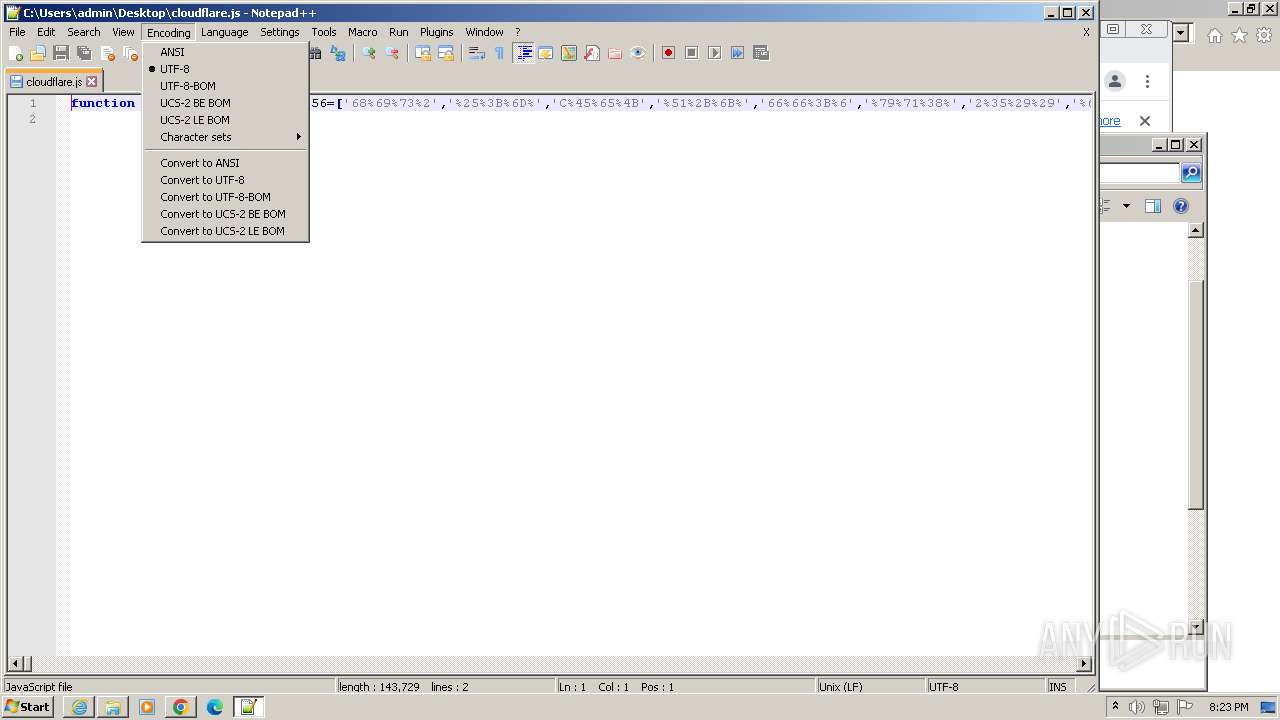This screenshot has width=1280, height=720.
Task: Click the INS status bar indicator
Action: pos(1058,687)
